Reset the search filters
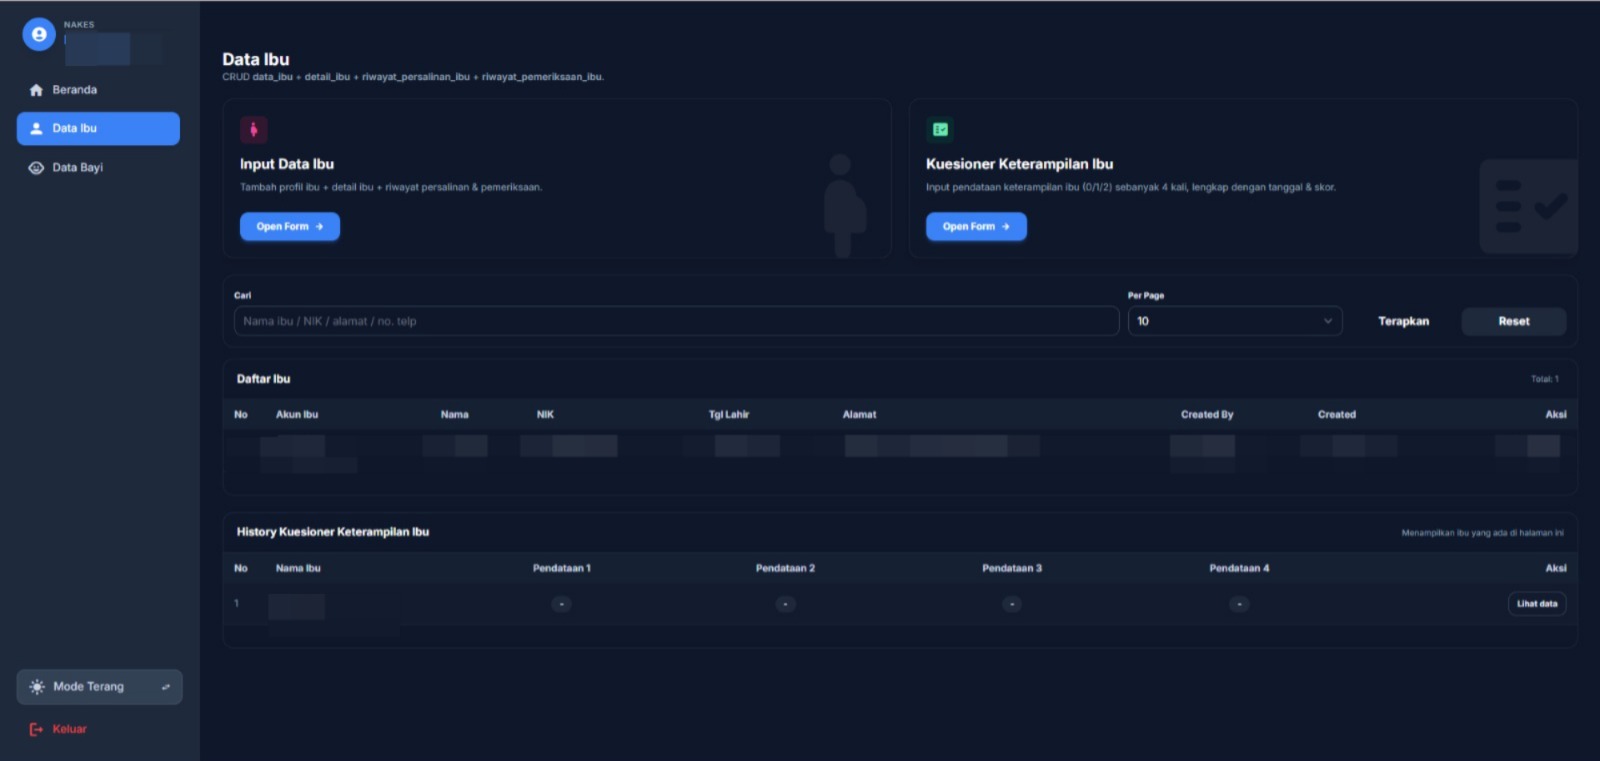The width and height of the screenshot is (1600, 761). (1513, 321)
